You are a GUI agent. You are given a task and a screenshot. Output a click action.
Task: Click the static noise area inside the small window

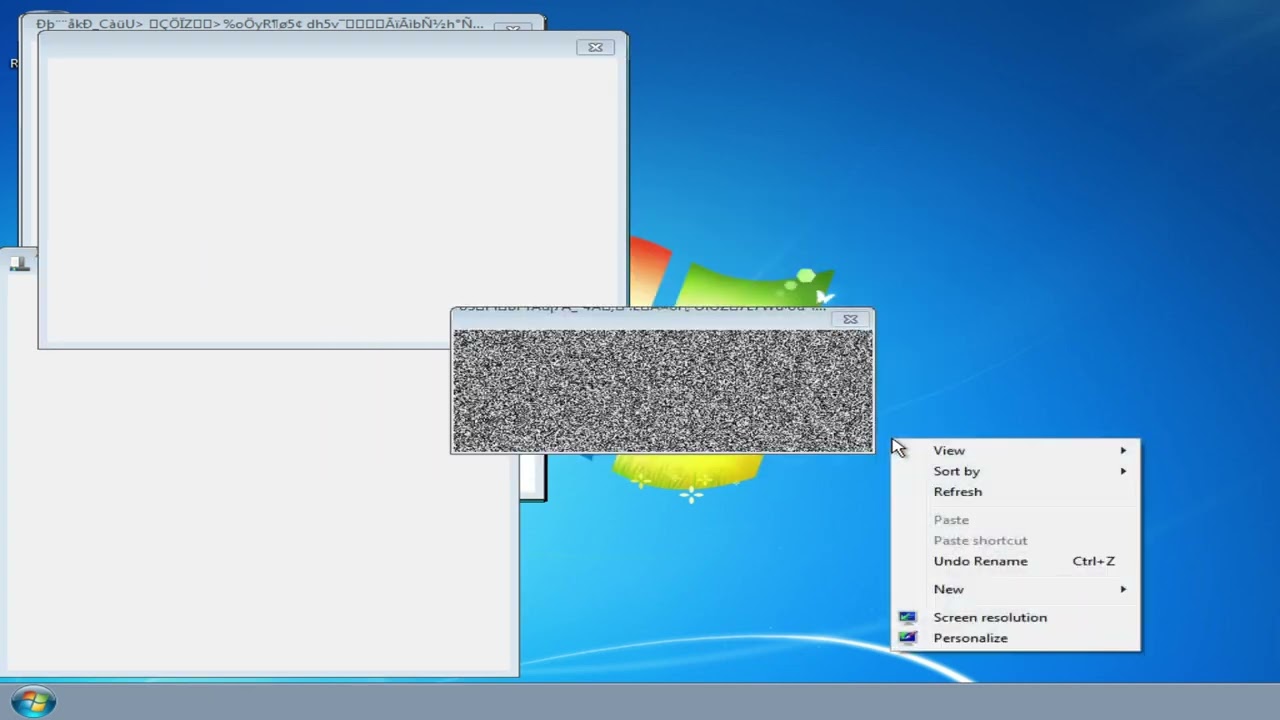[x=662, y=391]
